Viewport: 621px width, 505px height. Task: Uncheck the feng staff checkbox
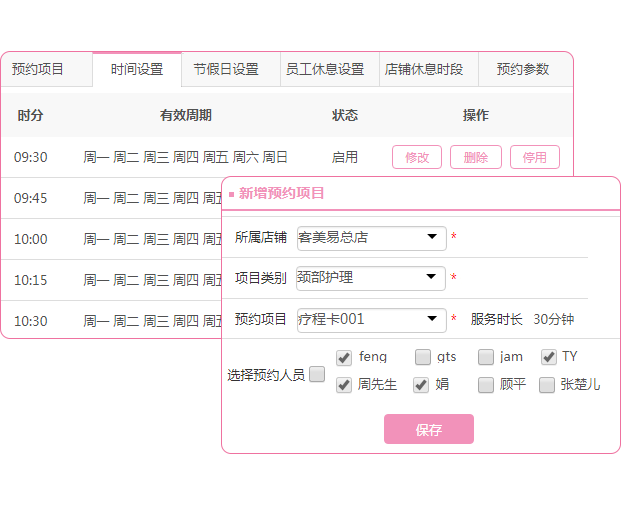(344, 357)
